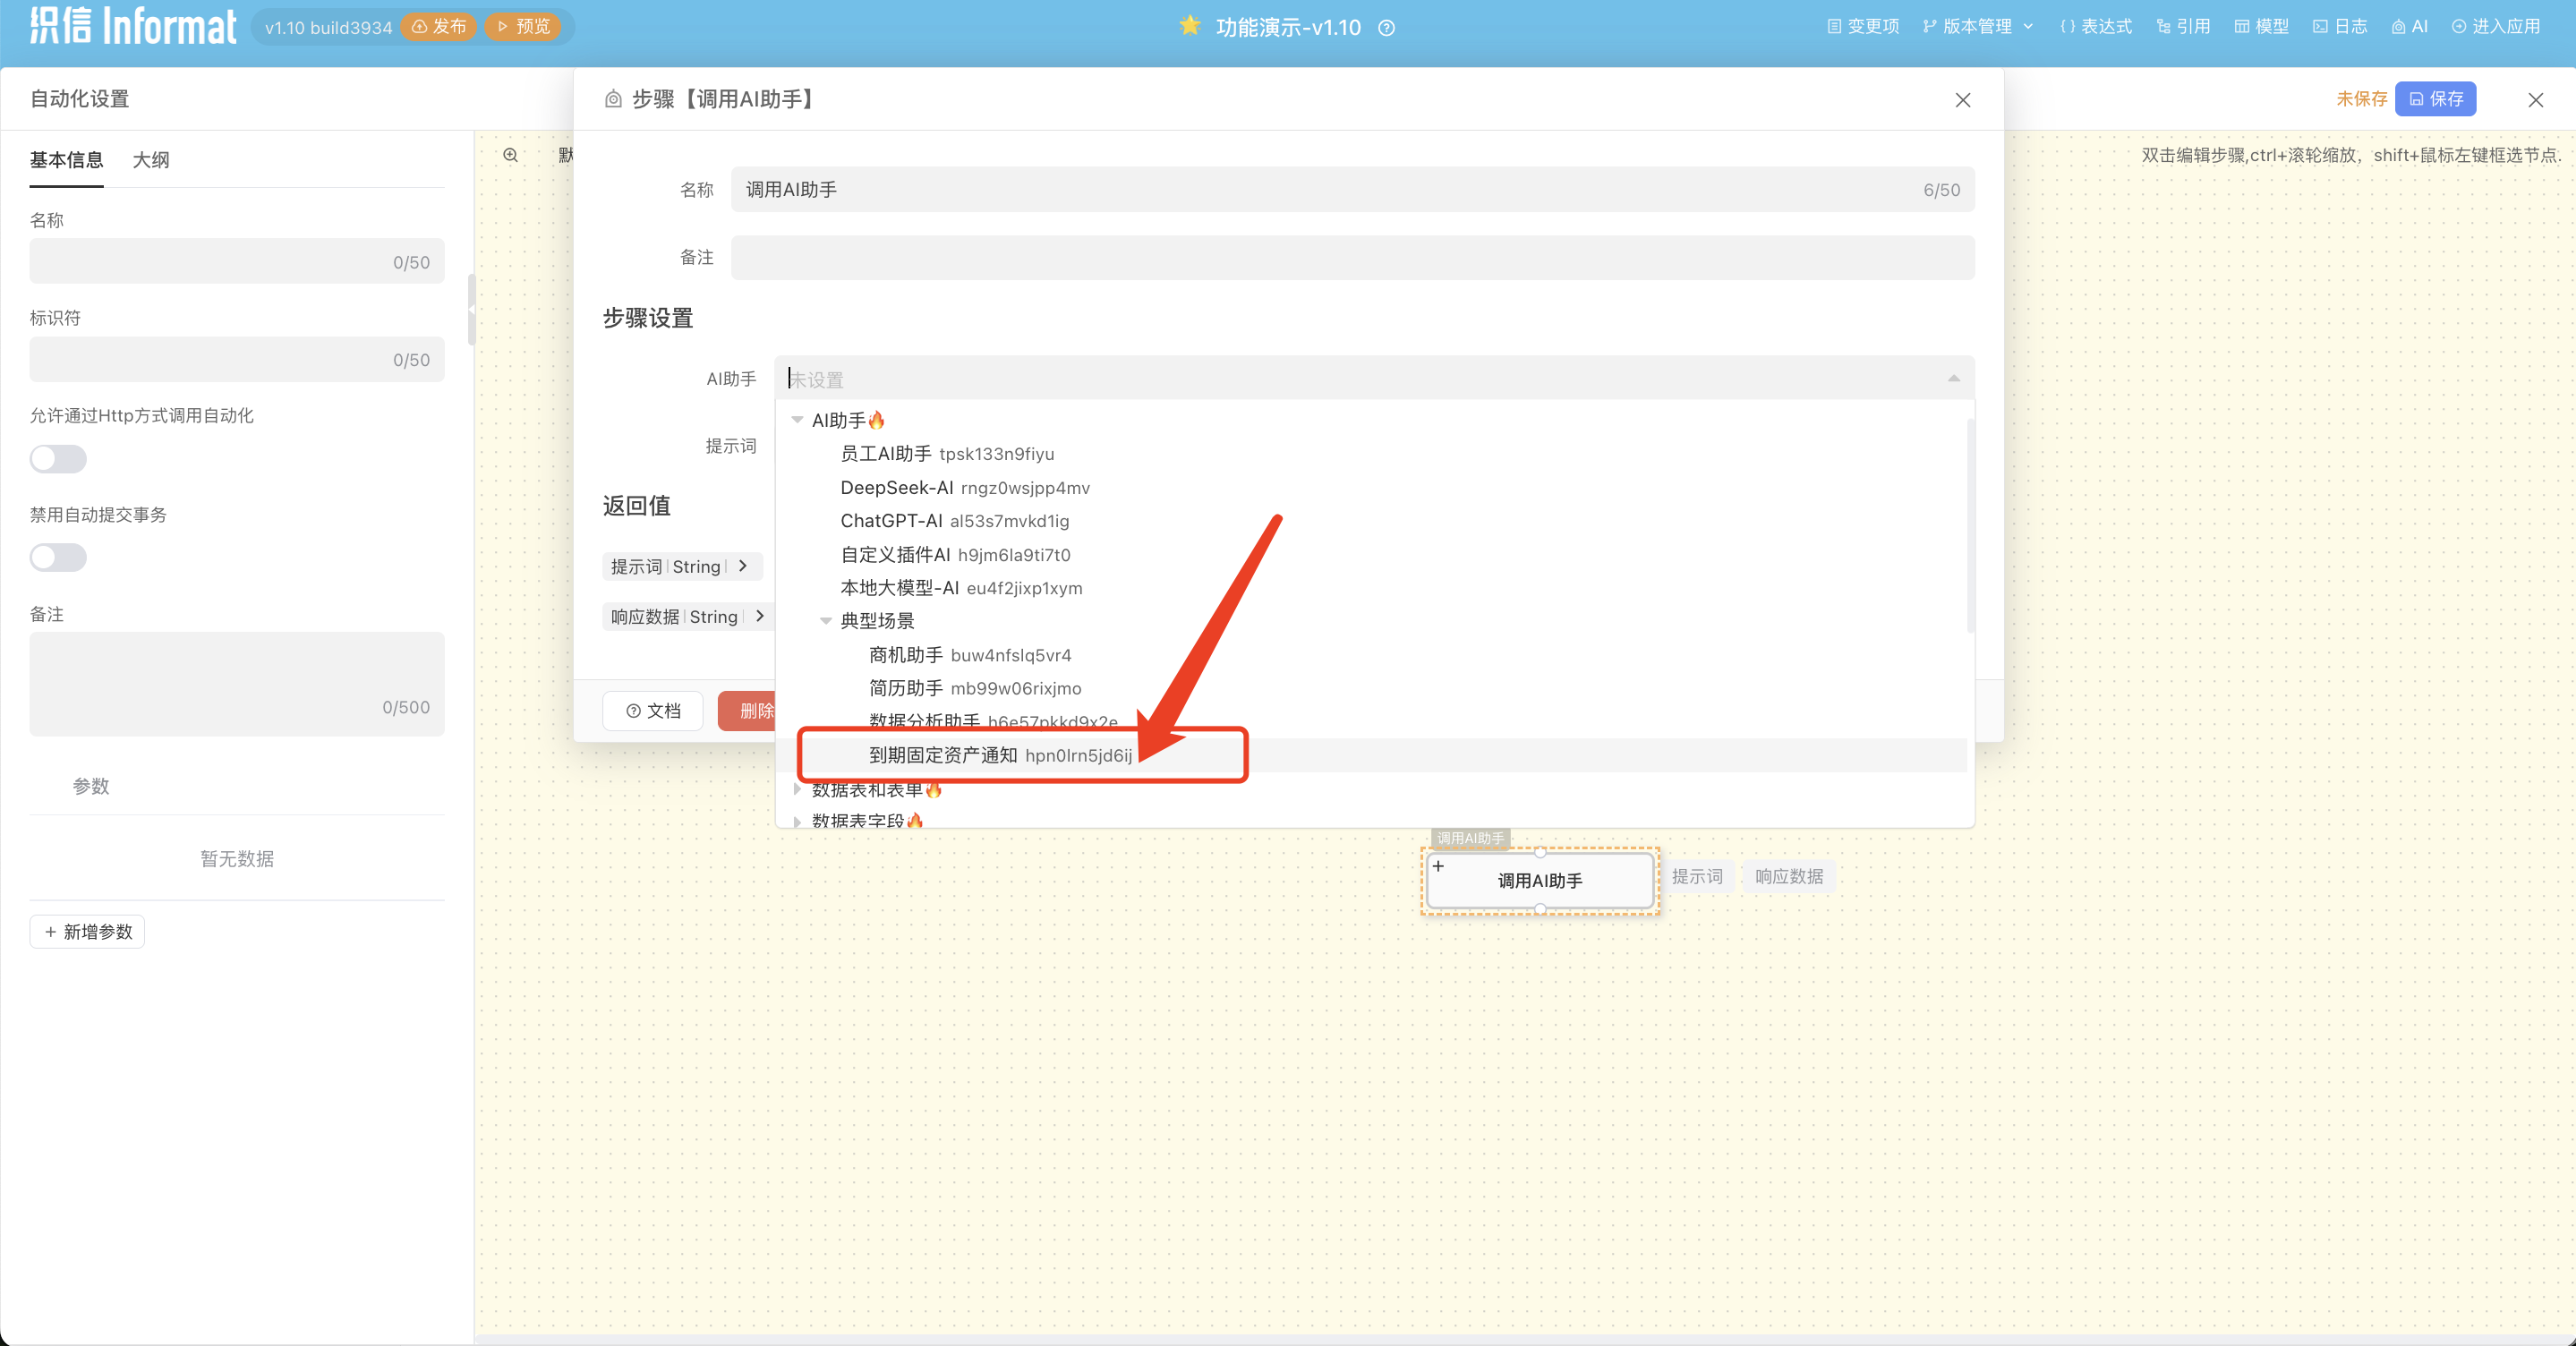The height and width of the screenshot is (1346, 2576).
Task: Enable 允许通过Http方式调用自动化 switch
Action: (x=58, y=459)
